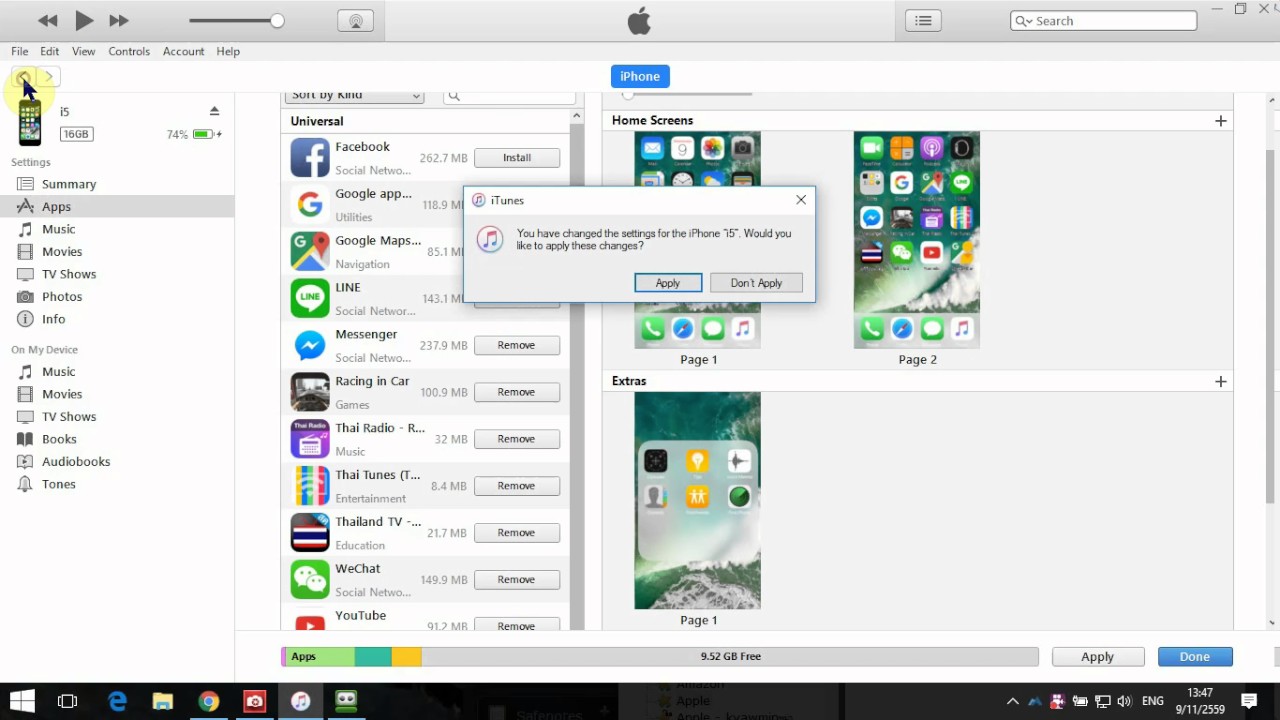Open the File menu
Image resolution: width=1280 pixels, height=720 pixels.
pos(20,51)
